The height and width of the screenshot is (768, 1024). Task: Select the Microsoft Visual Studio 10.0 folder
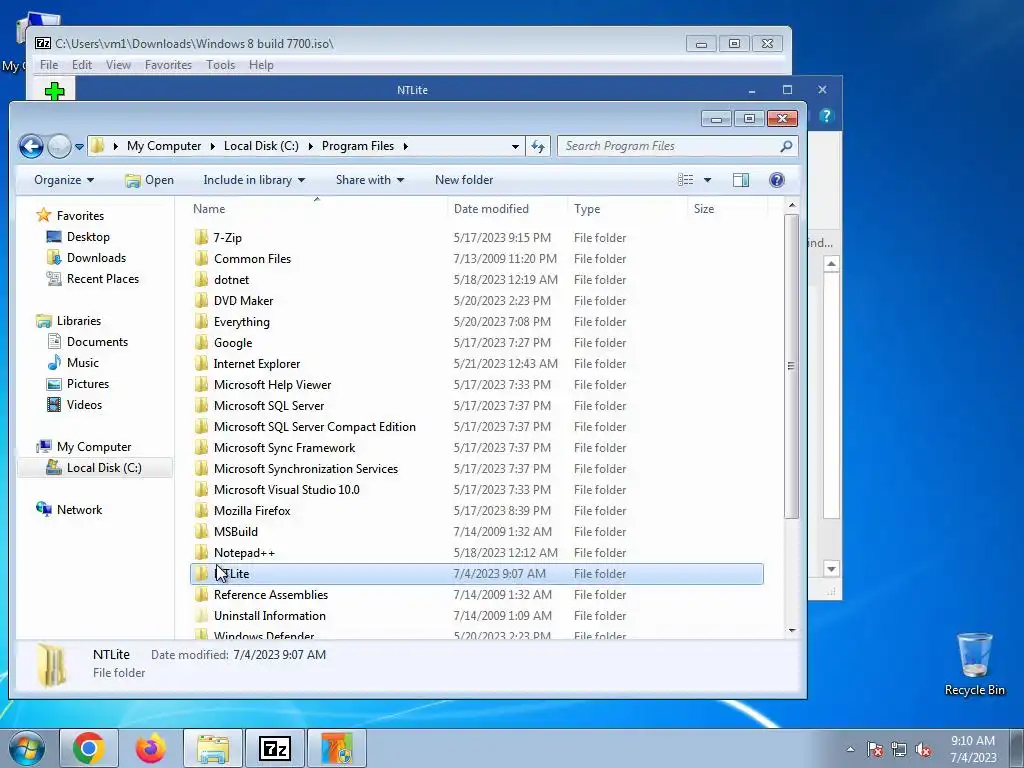tap(287, 489)
